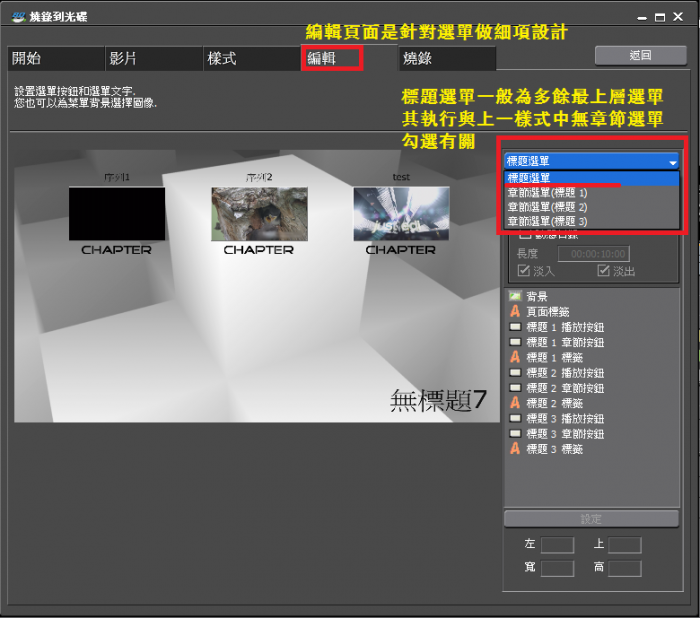
Task: Choose 章節選單(標題 3) from the dropdown list
Action: point(547,220)
